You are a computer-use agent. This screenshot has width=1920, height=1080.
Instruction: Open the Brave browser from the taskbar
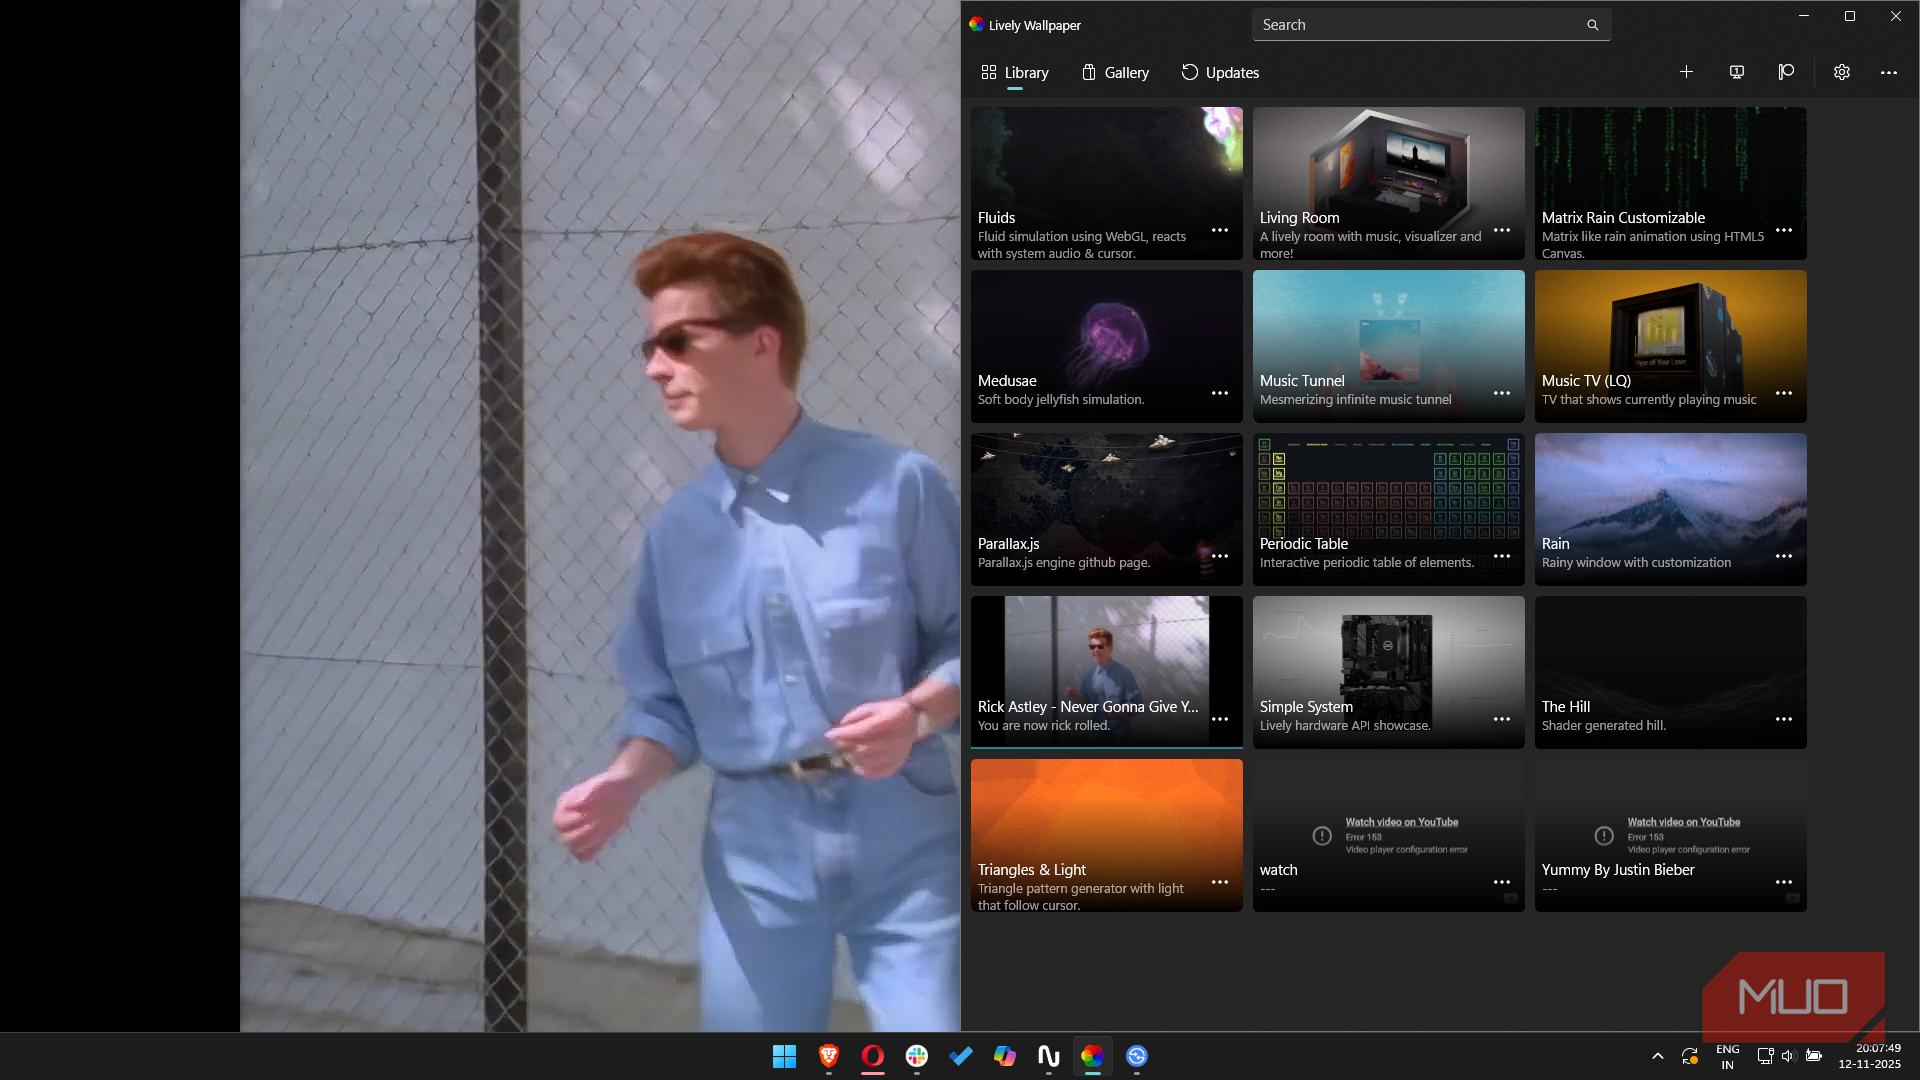coord(829,1056)
